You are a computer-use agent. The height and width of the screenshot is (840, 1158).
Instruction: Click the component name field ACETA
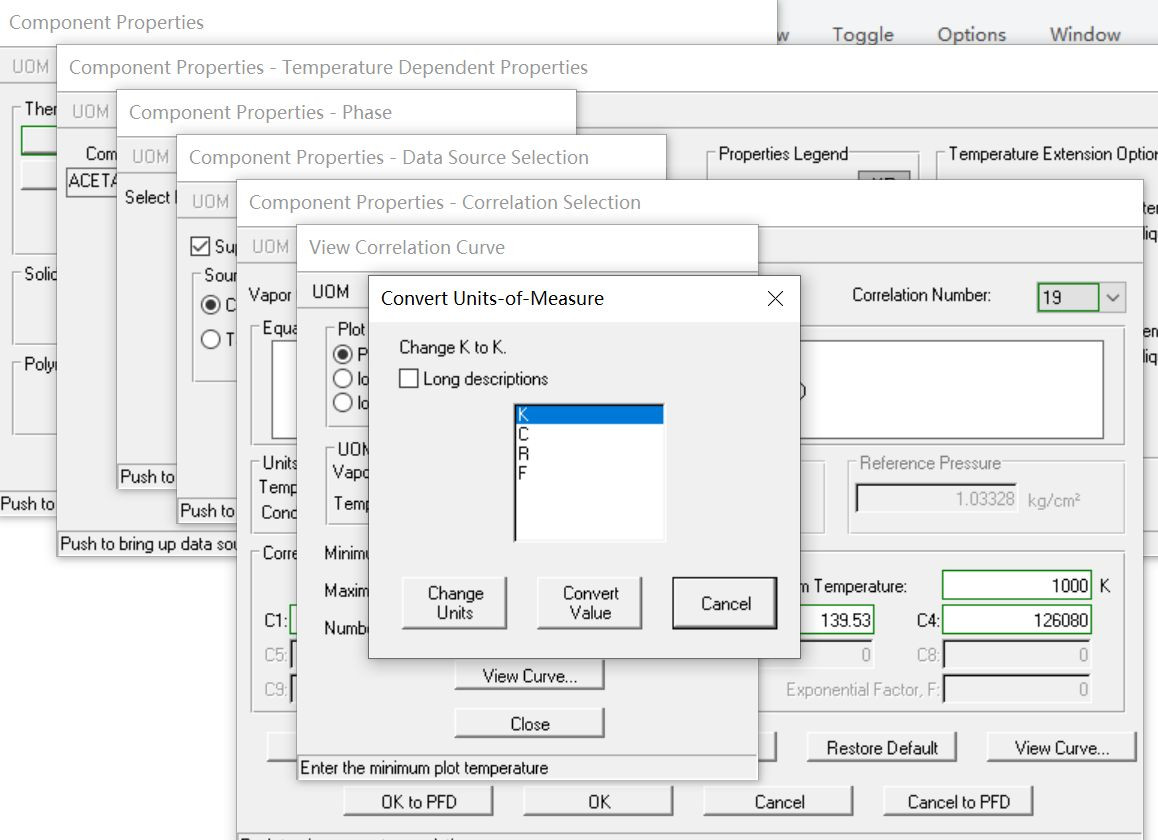92,181
